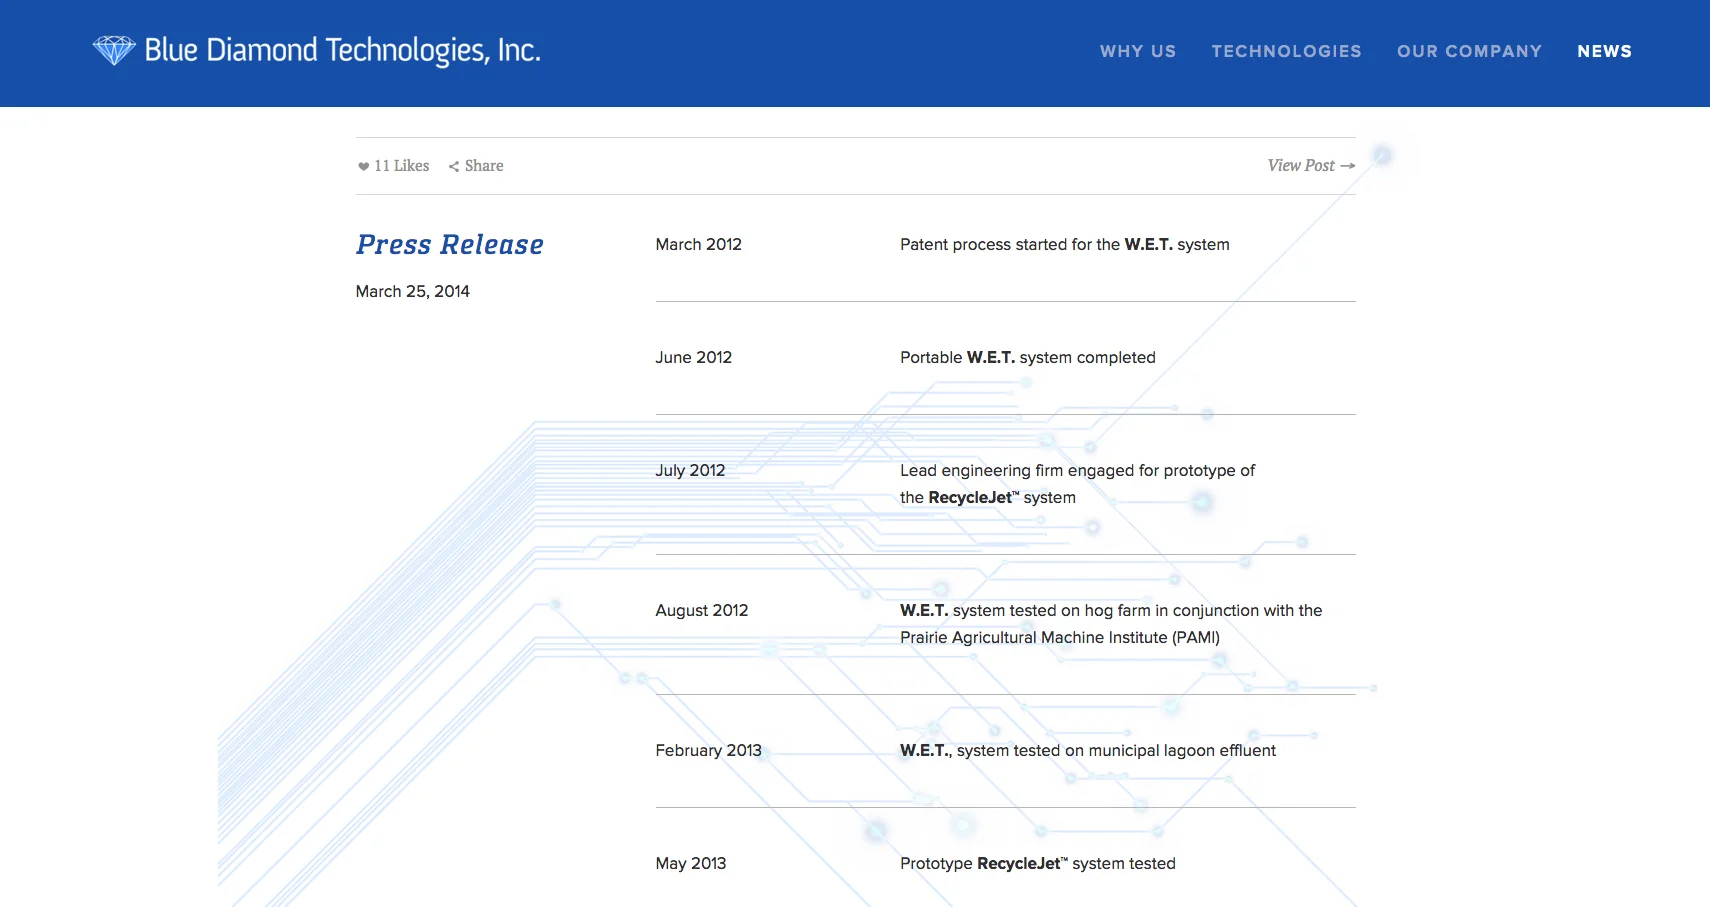1710x907 pixels.
Task: Like the post via heart icon
Action: coord(363,166)
